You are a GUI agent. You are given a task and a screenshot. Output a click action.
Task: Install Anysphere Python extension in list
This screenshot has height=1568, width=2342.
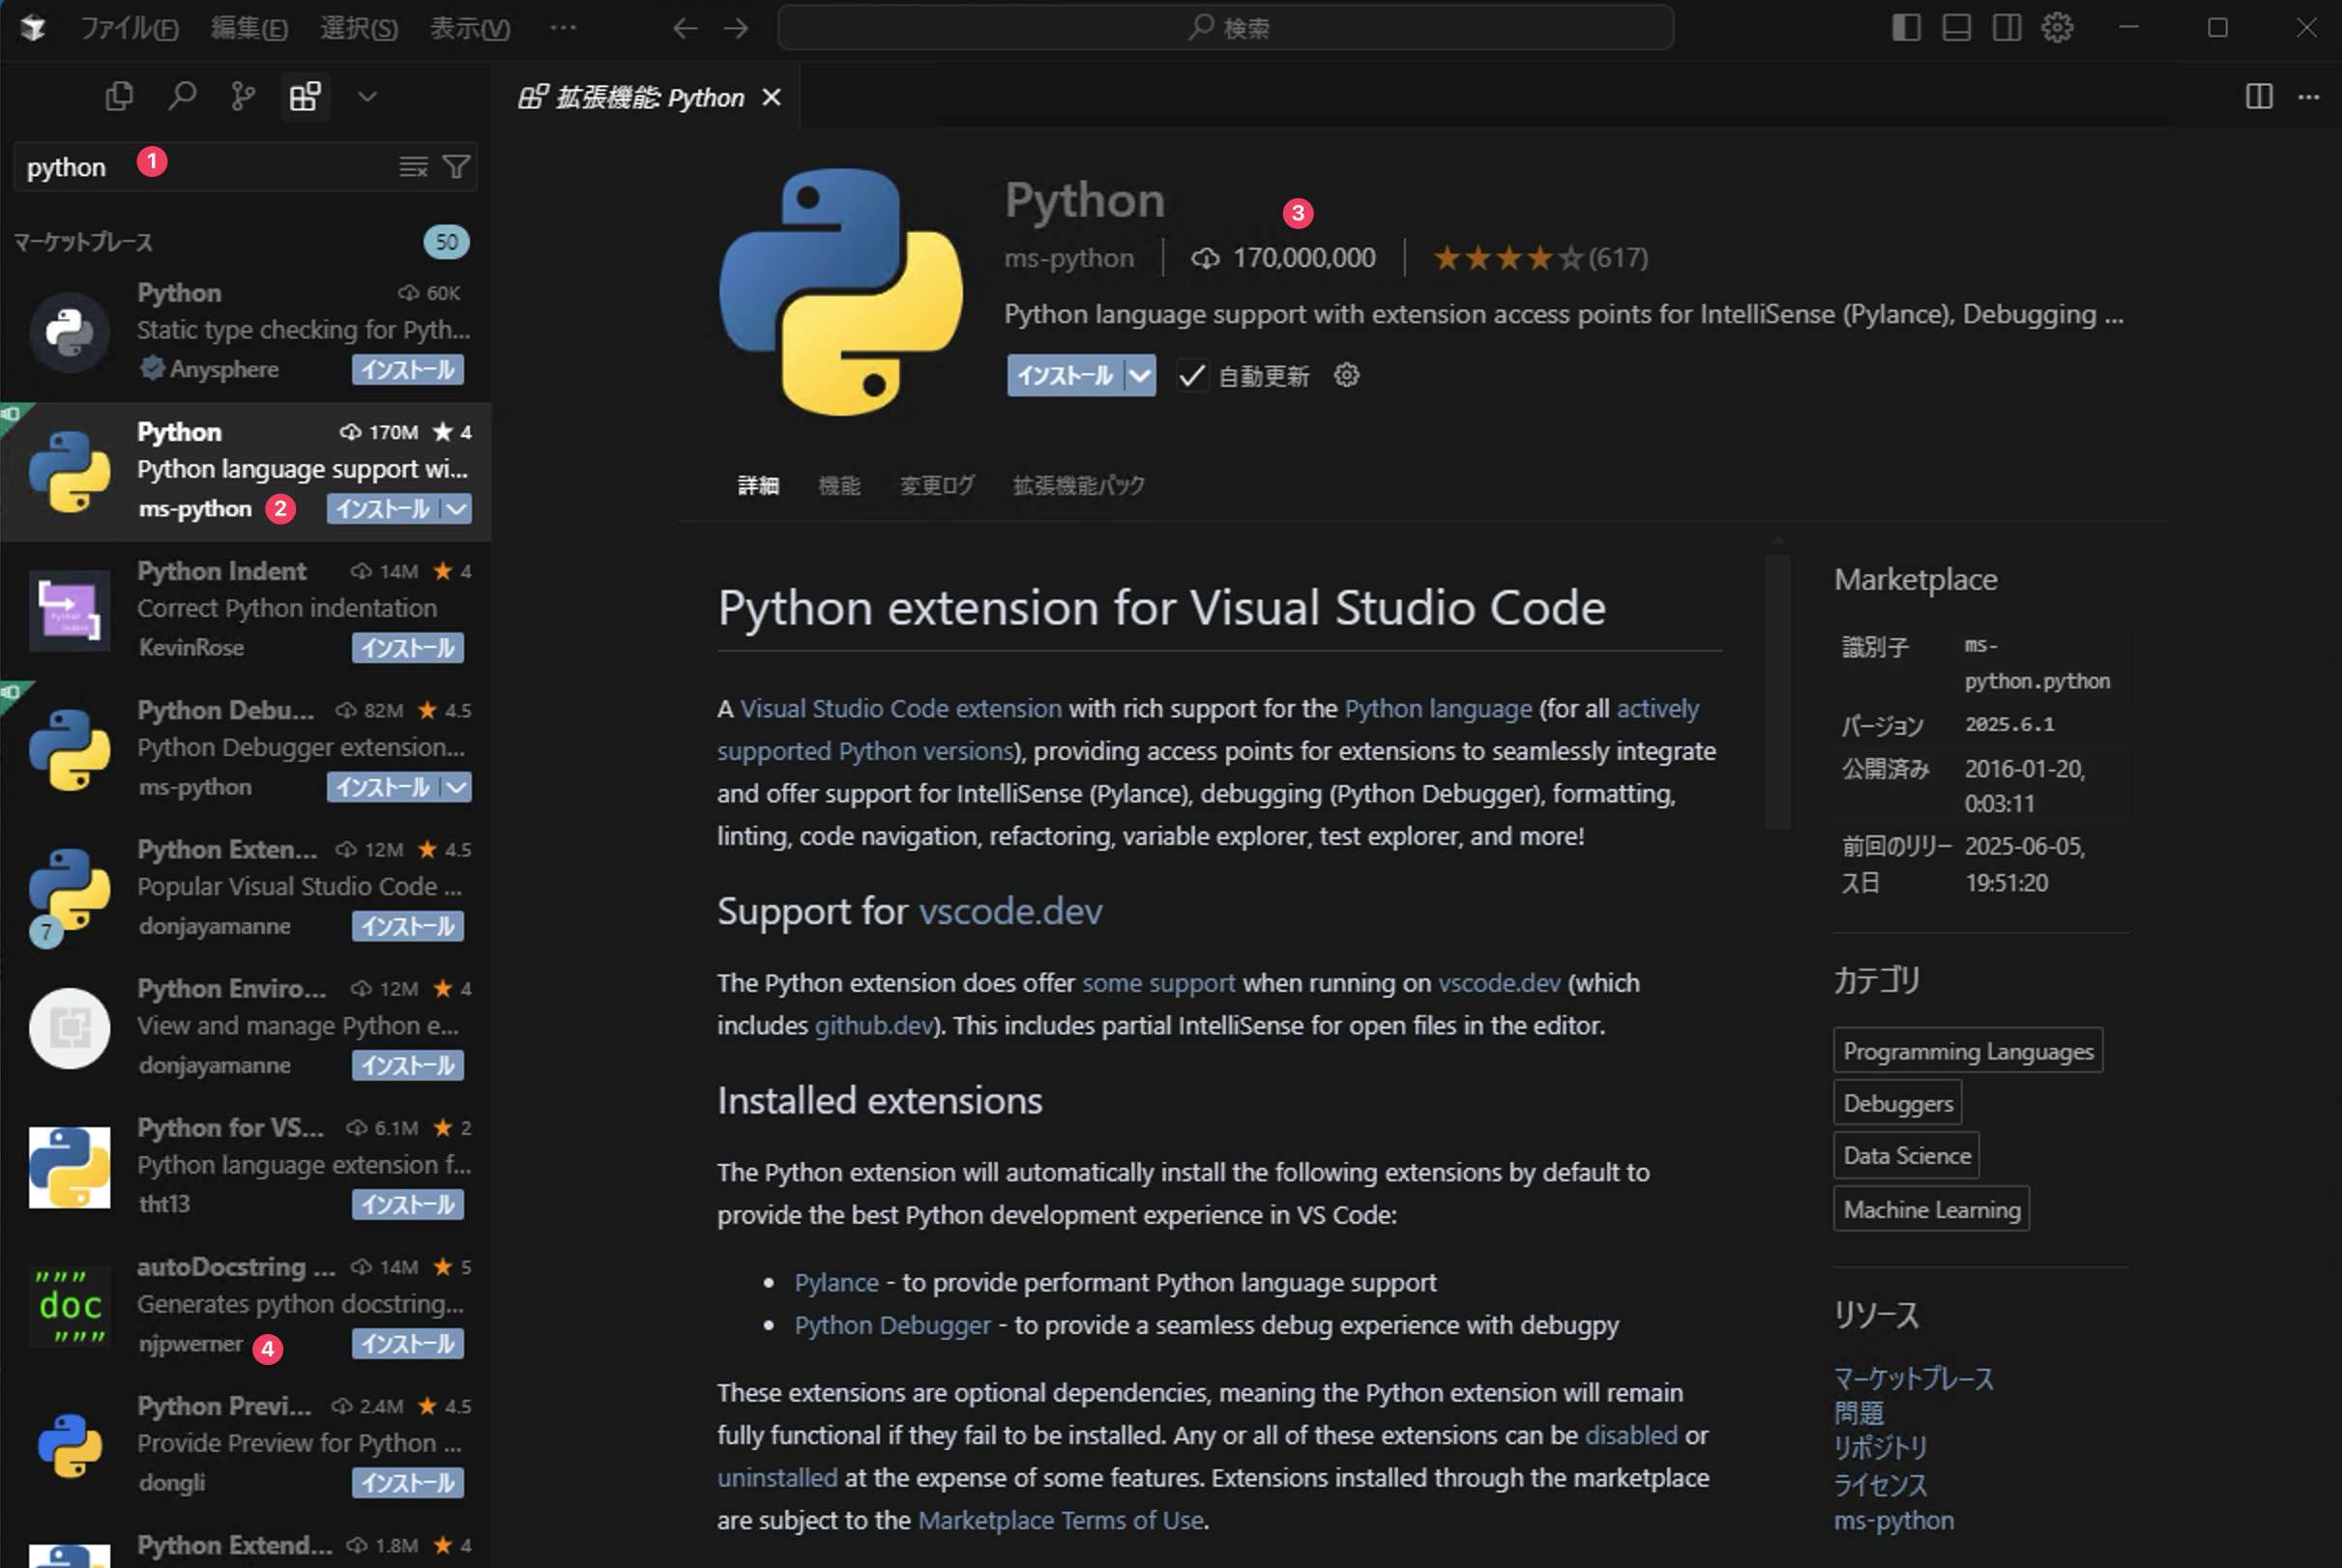(x=408, y=369)
